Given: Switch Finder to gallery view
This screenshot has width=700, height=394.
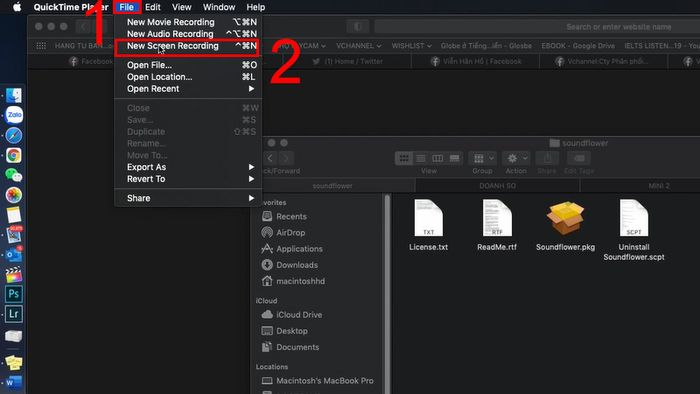Looking at the screenshot, I should click(x=454, y=158).
